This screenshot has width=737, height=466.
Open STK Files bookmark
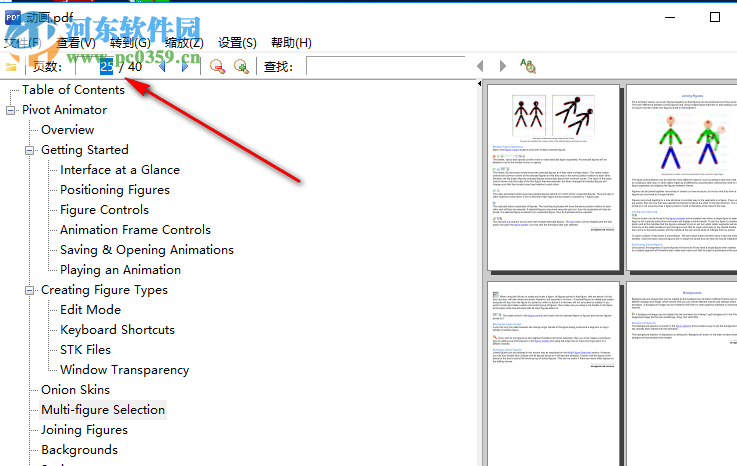pos(85,350)
